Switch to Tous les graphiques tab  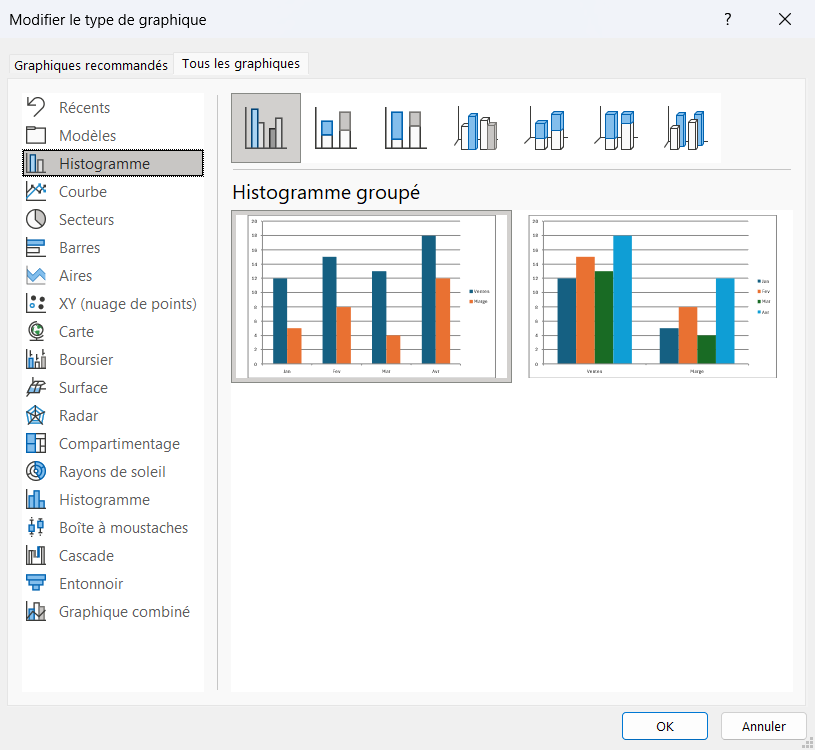pos(241,63)
